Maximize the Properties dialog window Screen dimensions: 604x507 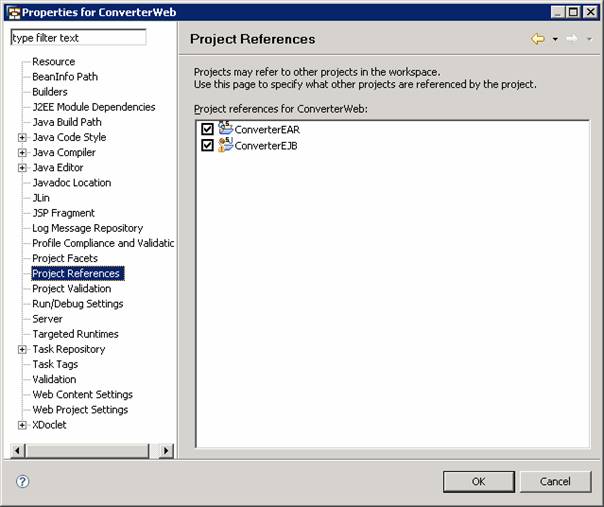point(574,11)
